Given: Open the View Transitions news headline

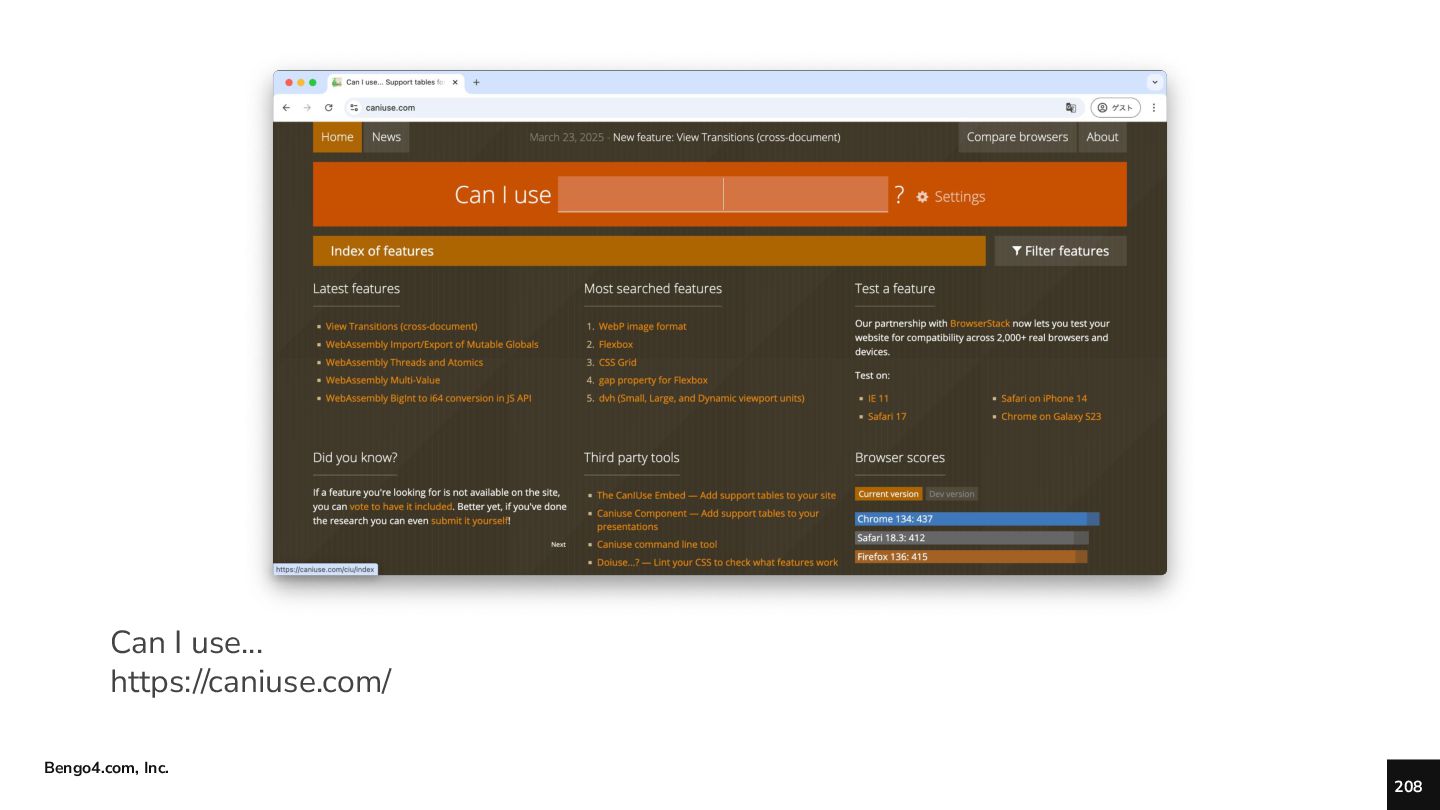Looking at the screenshot, I should coord(726,137).
